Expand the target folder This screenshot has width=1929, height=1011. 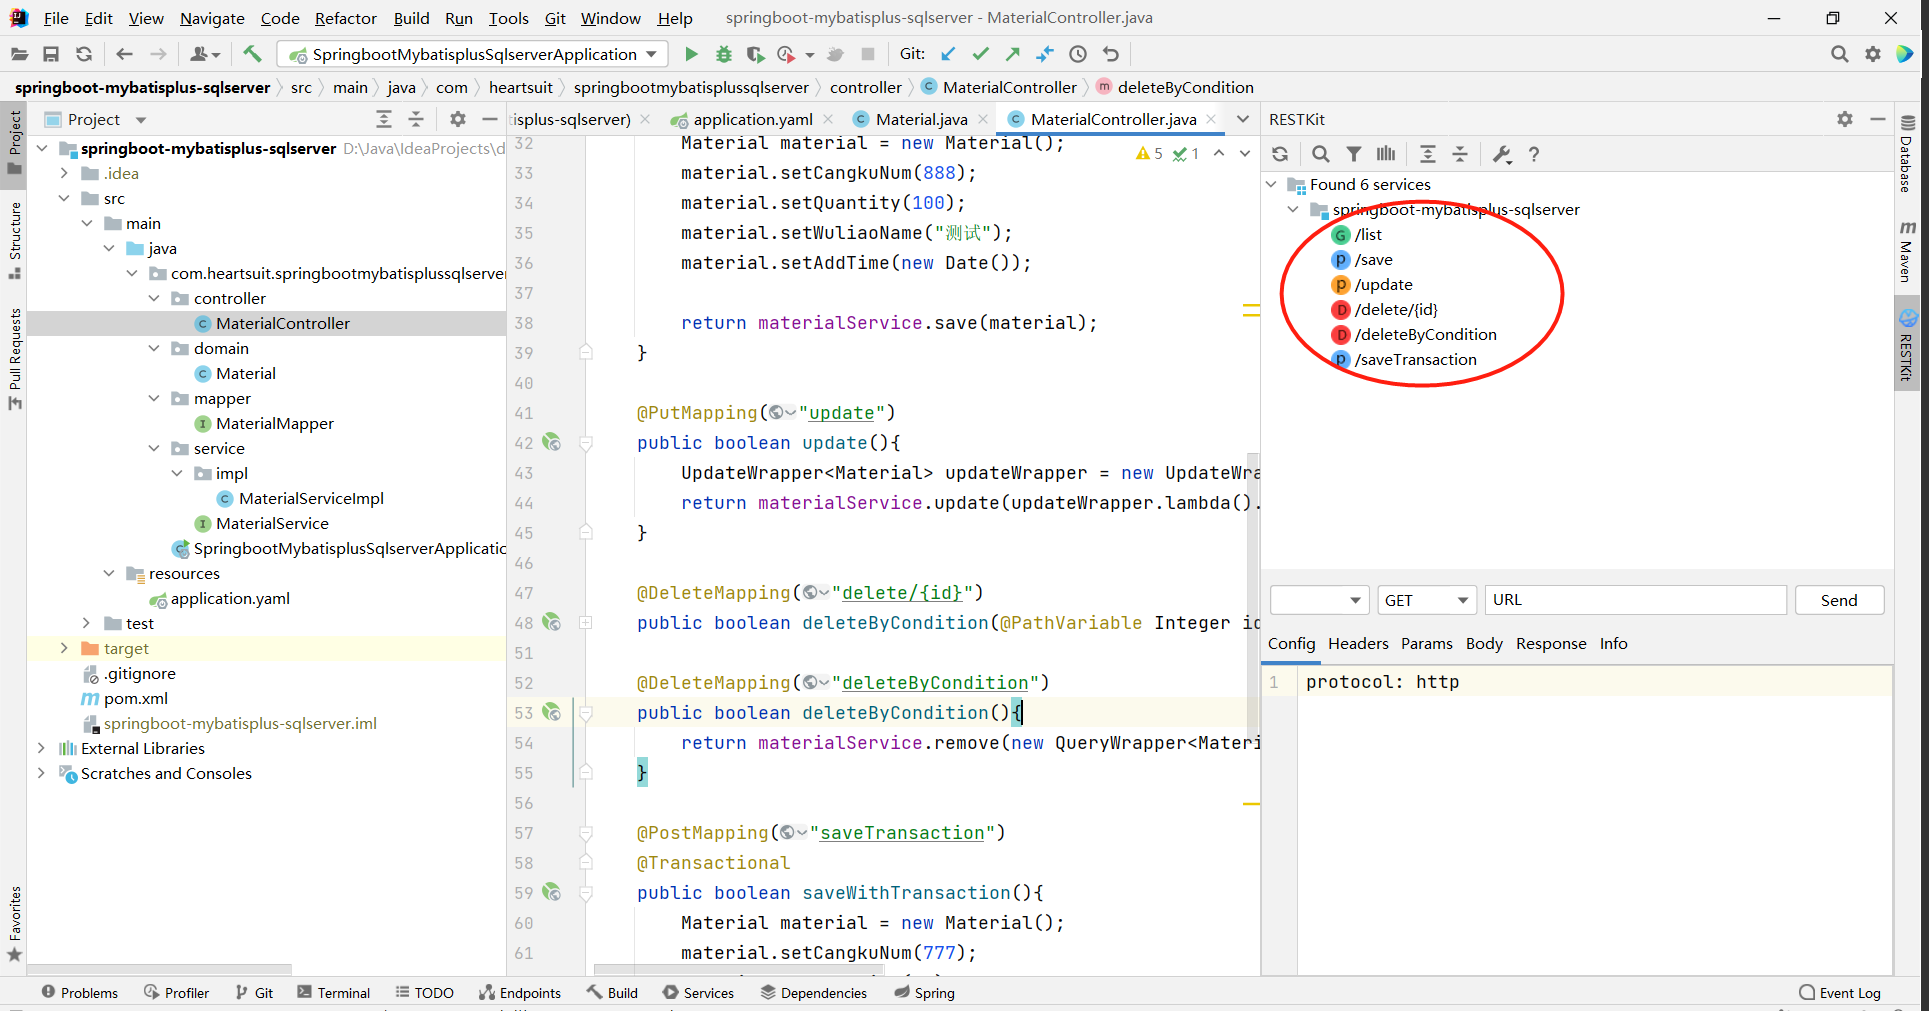click(64, 648)
